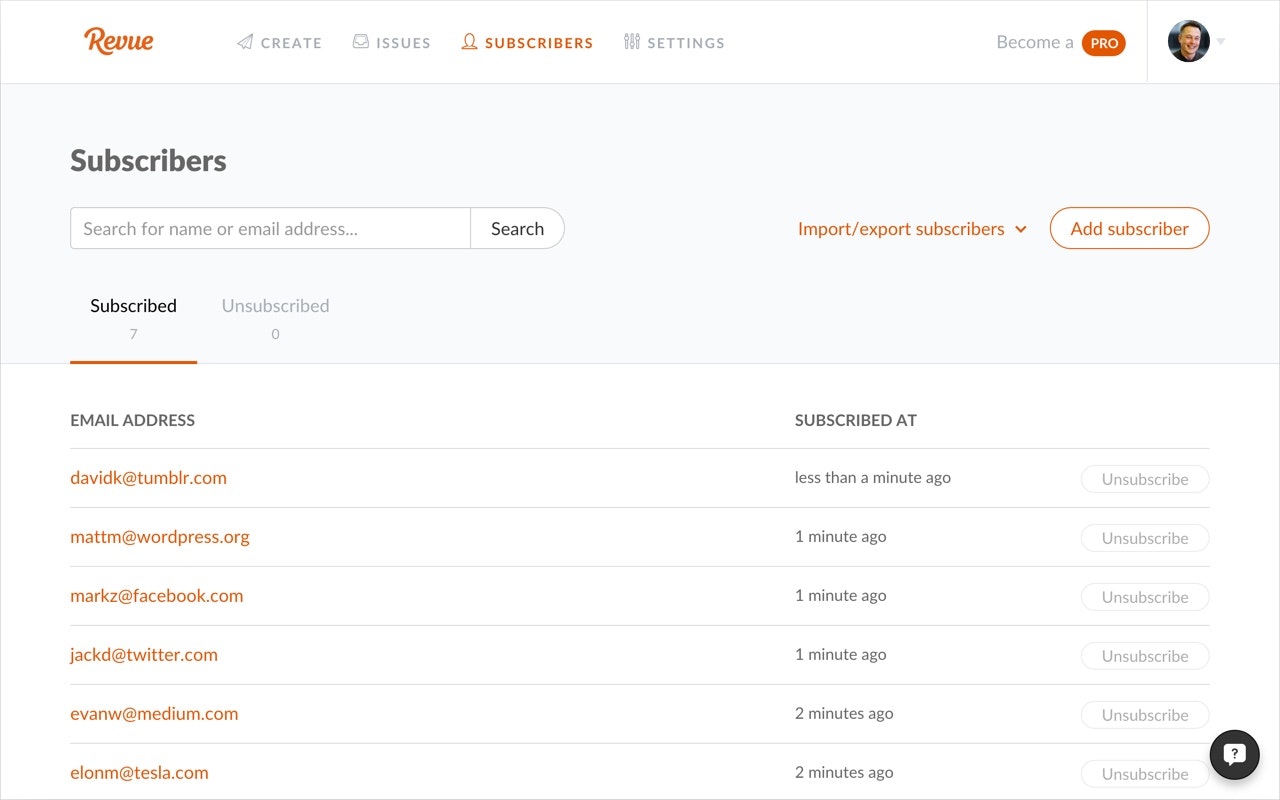Click the EMAIL ADDRESS column header

(x=132, y=420)
